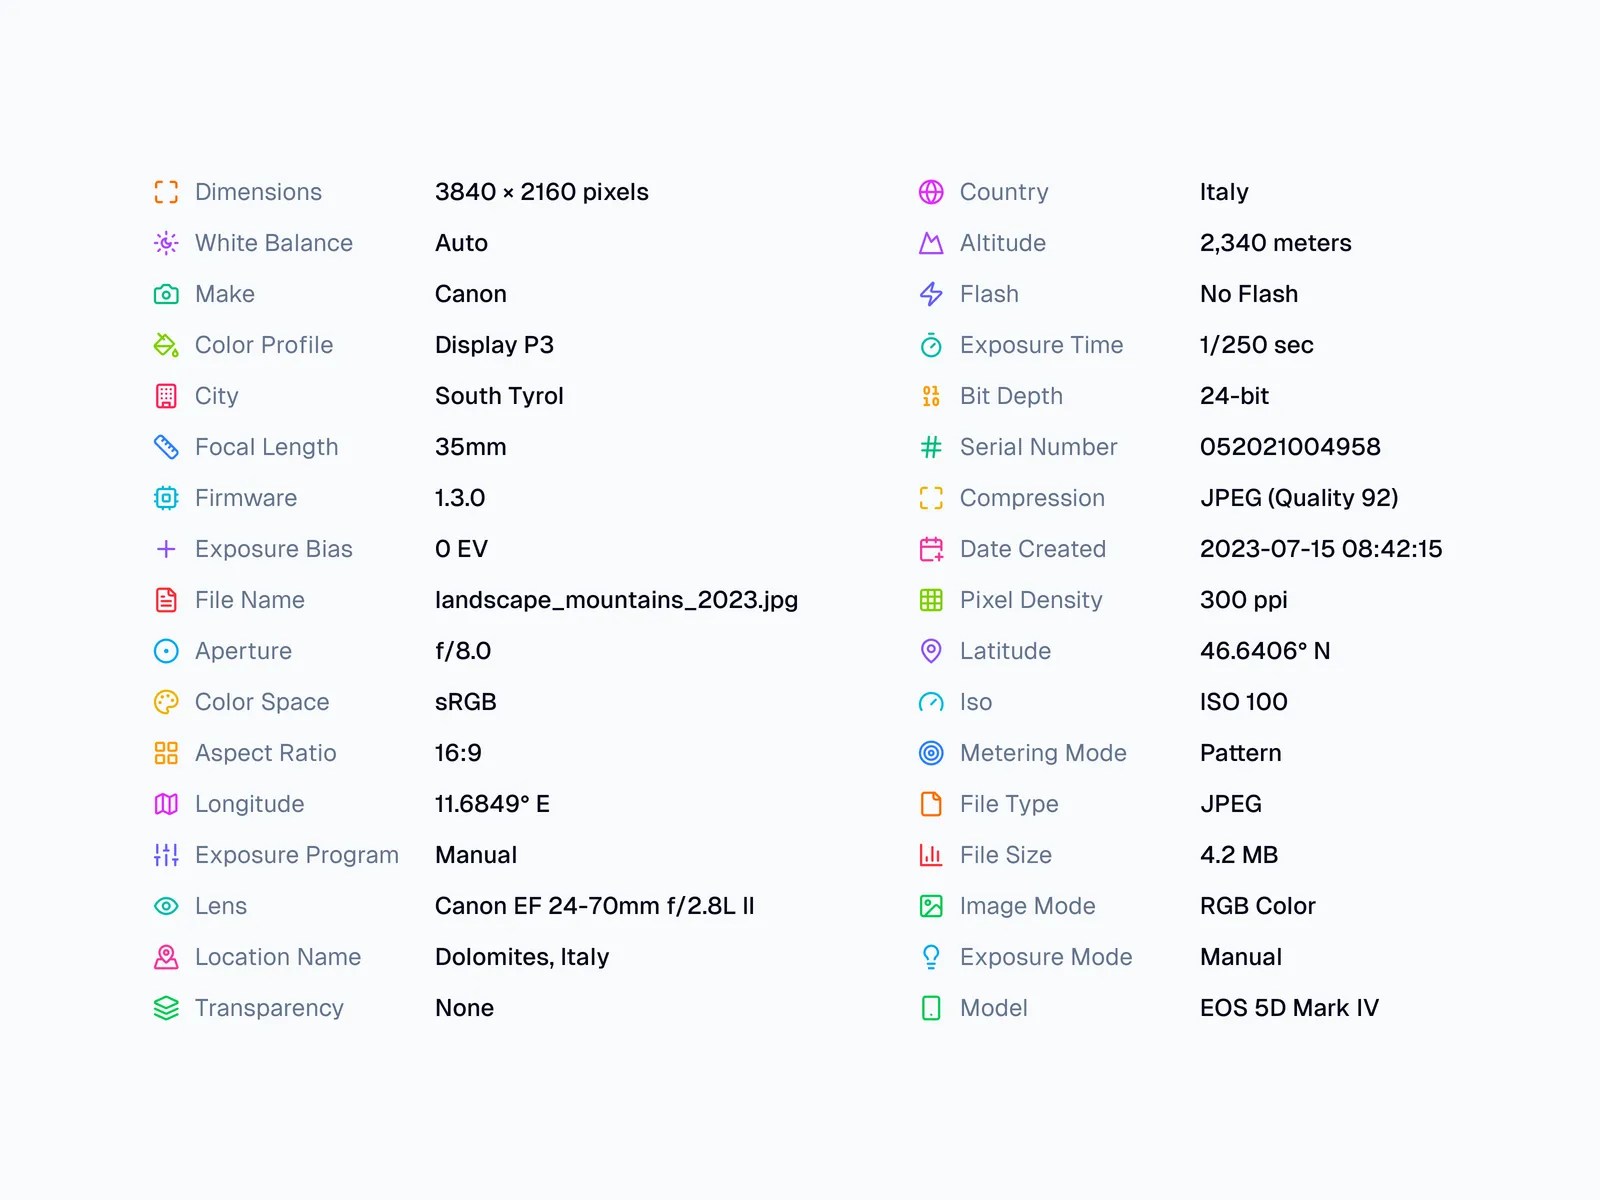Select the serial number 052021004958
1600x1200 pixels.
coord(1290,447)
